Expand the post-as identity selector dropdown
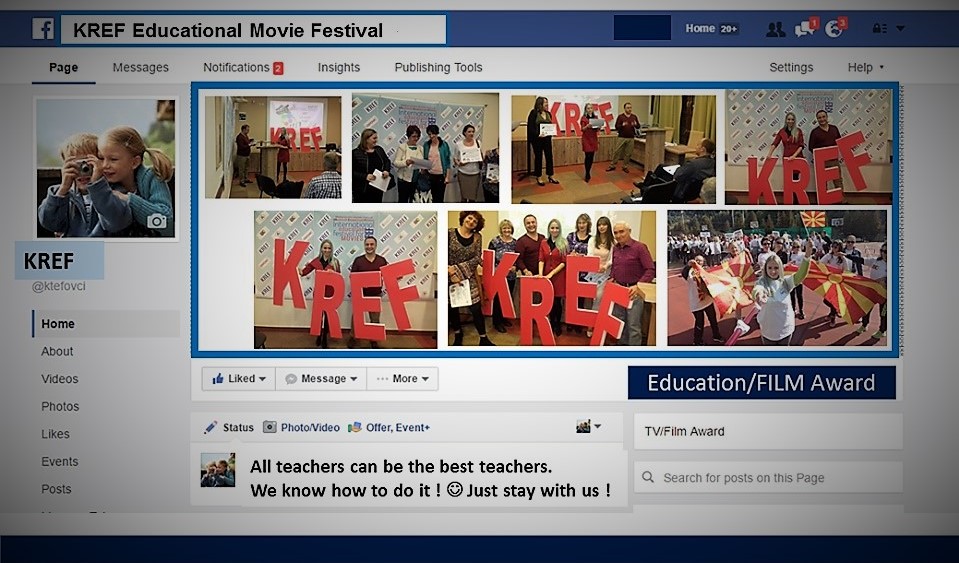Screen dimensions: 959x563 coord(588,426)
